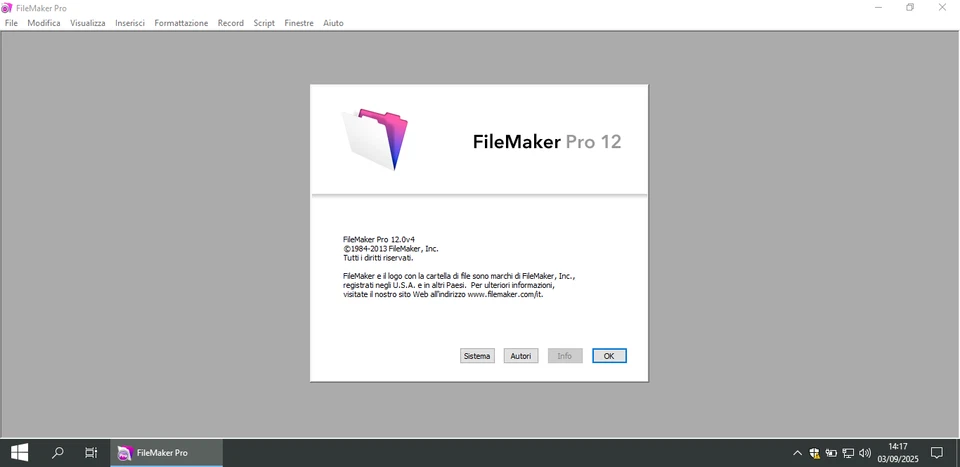The width and height of the screenshot is (960, 467).
Task: Click the Autori button
Action: [x=521, y=356]
